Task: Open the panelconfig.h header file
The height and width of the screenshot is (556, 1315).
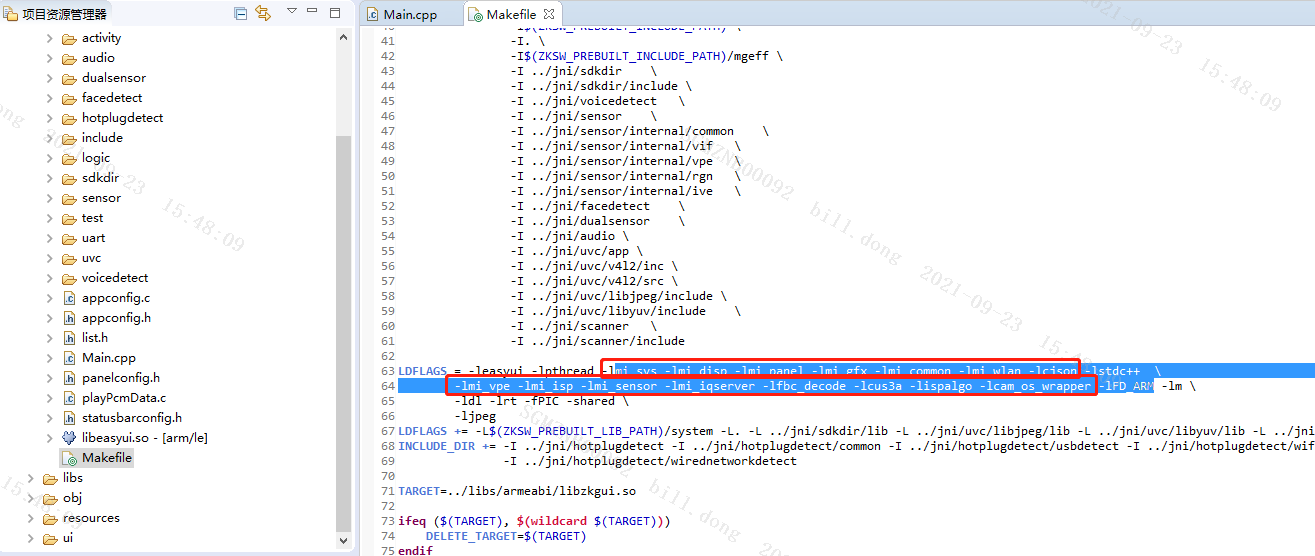Action: (120, 378)
